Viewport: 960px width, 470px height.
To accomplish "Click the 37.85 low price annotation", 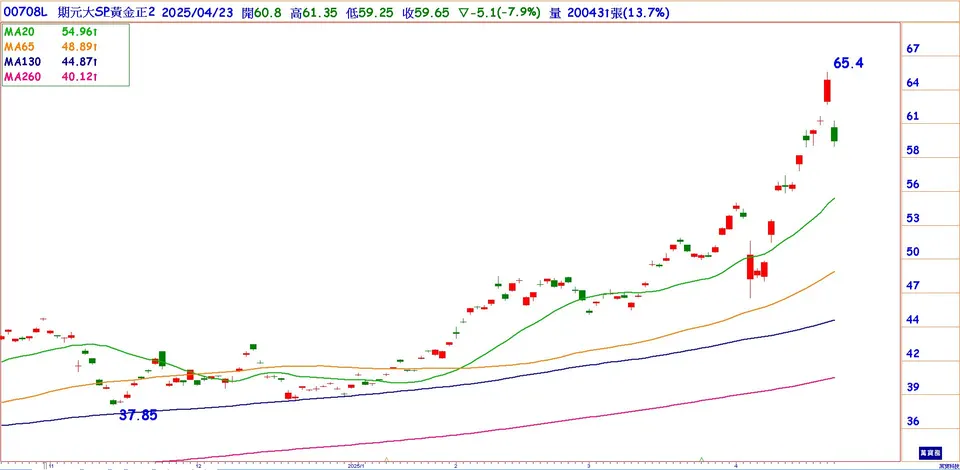I will click(x=138, y=415).
